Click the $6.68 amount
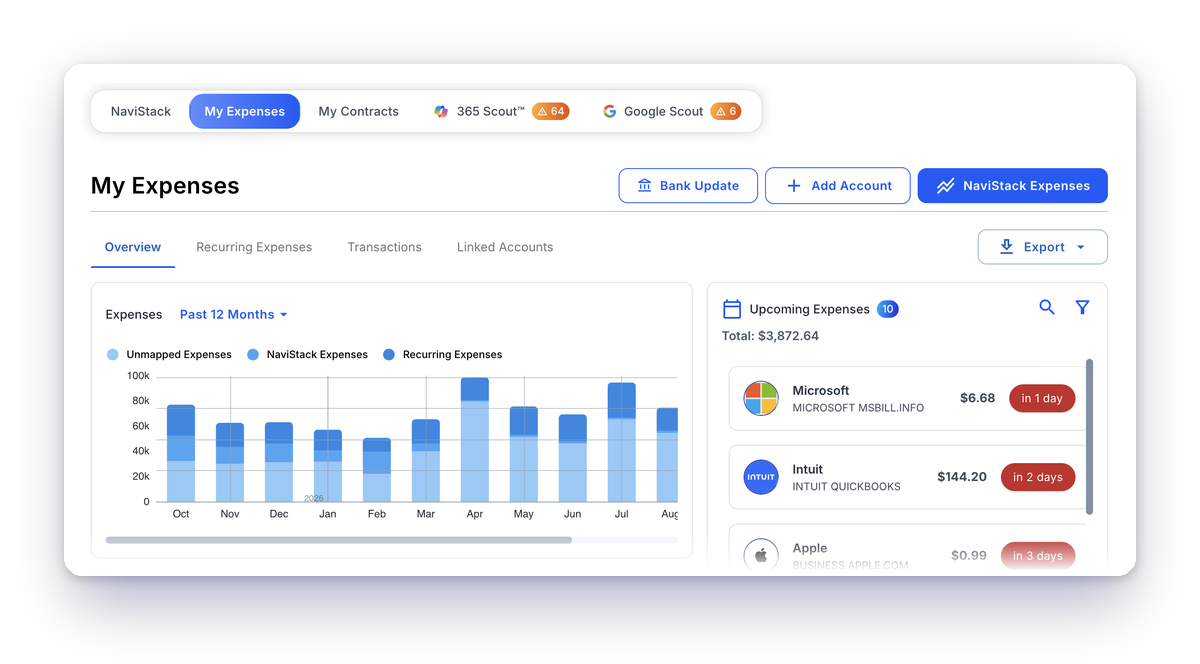This screenshot has height=664, width=1200. (978, 398)
